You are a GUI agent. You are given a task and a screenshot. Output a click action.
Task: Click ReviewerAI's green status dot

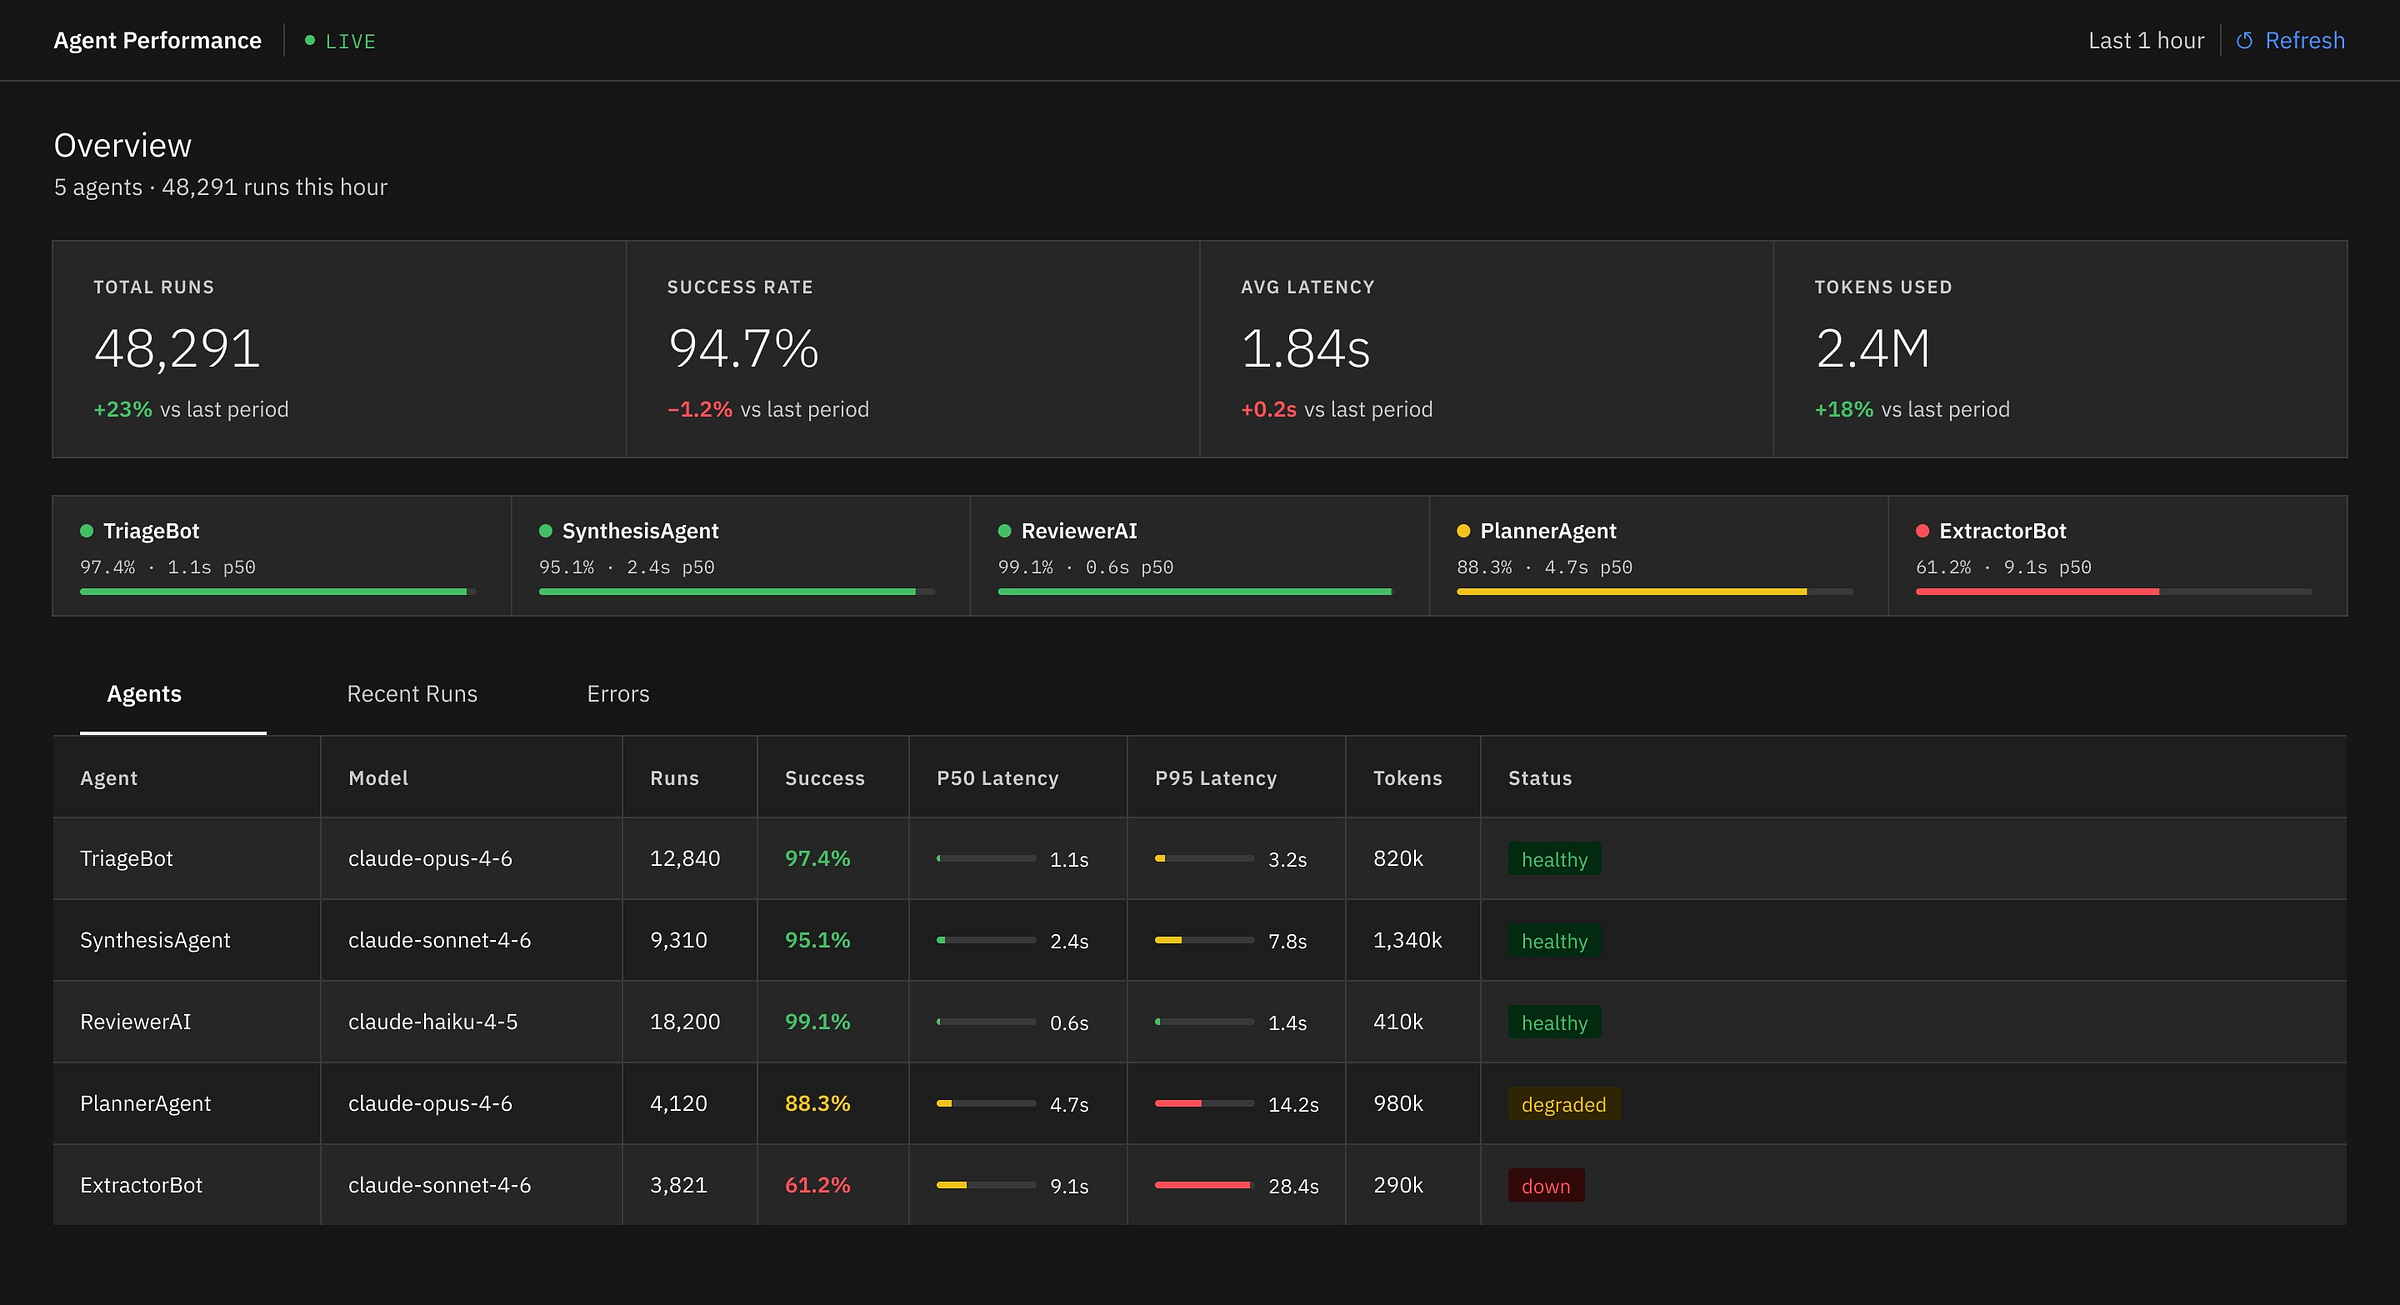1005,531
